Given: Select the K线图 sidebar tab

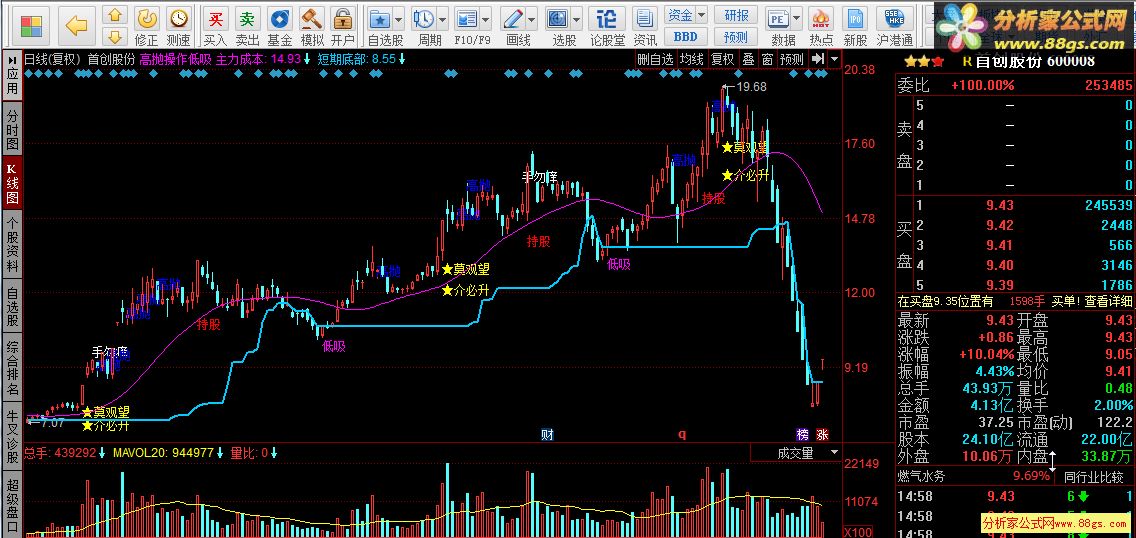Looking at the screenshot, I should tap(12, 183).
